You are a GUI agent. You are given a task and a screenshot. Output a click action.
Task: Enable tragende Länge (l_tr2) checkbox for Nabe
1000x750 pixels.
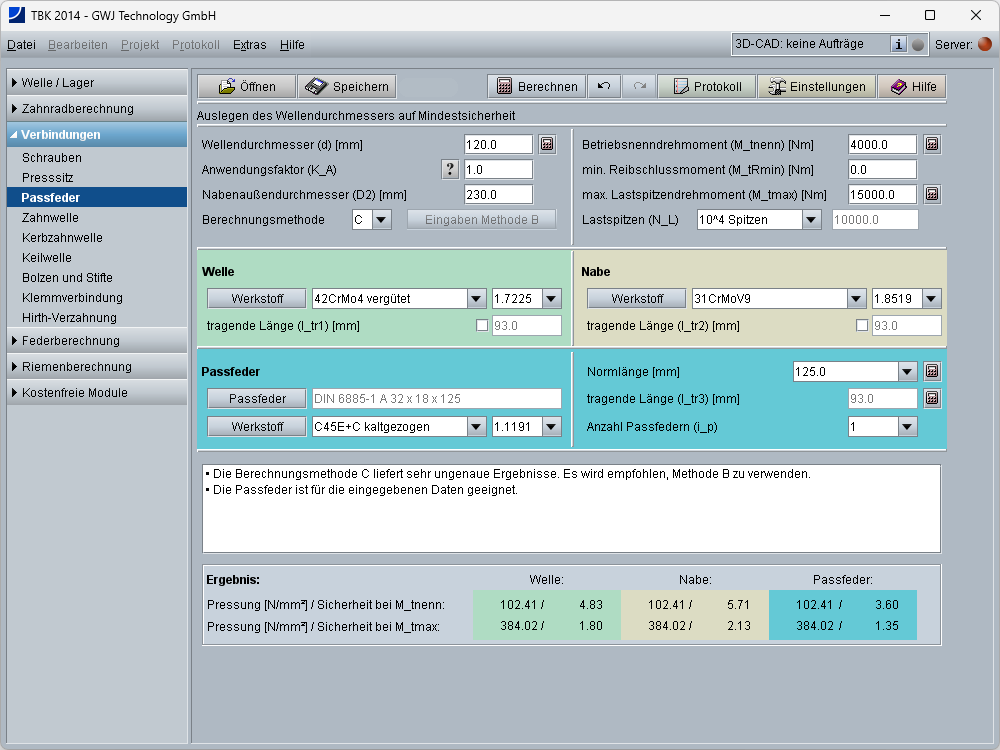click(x=862, y=325)
